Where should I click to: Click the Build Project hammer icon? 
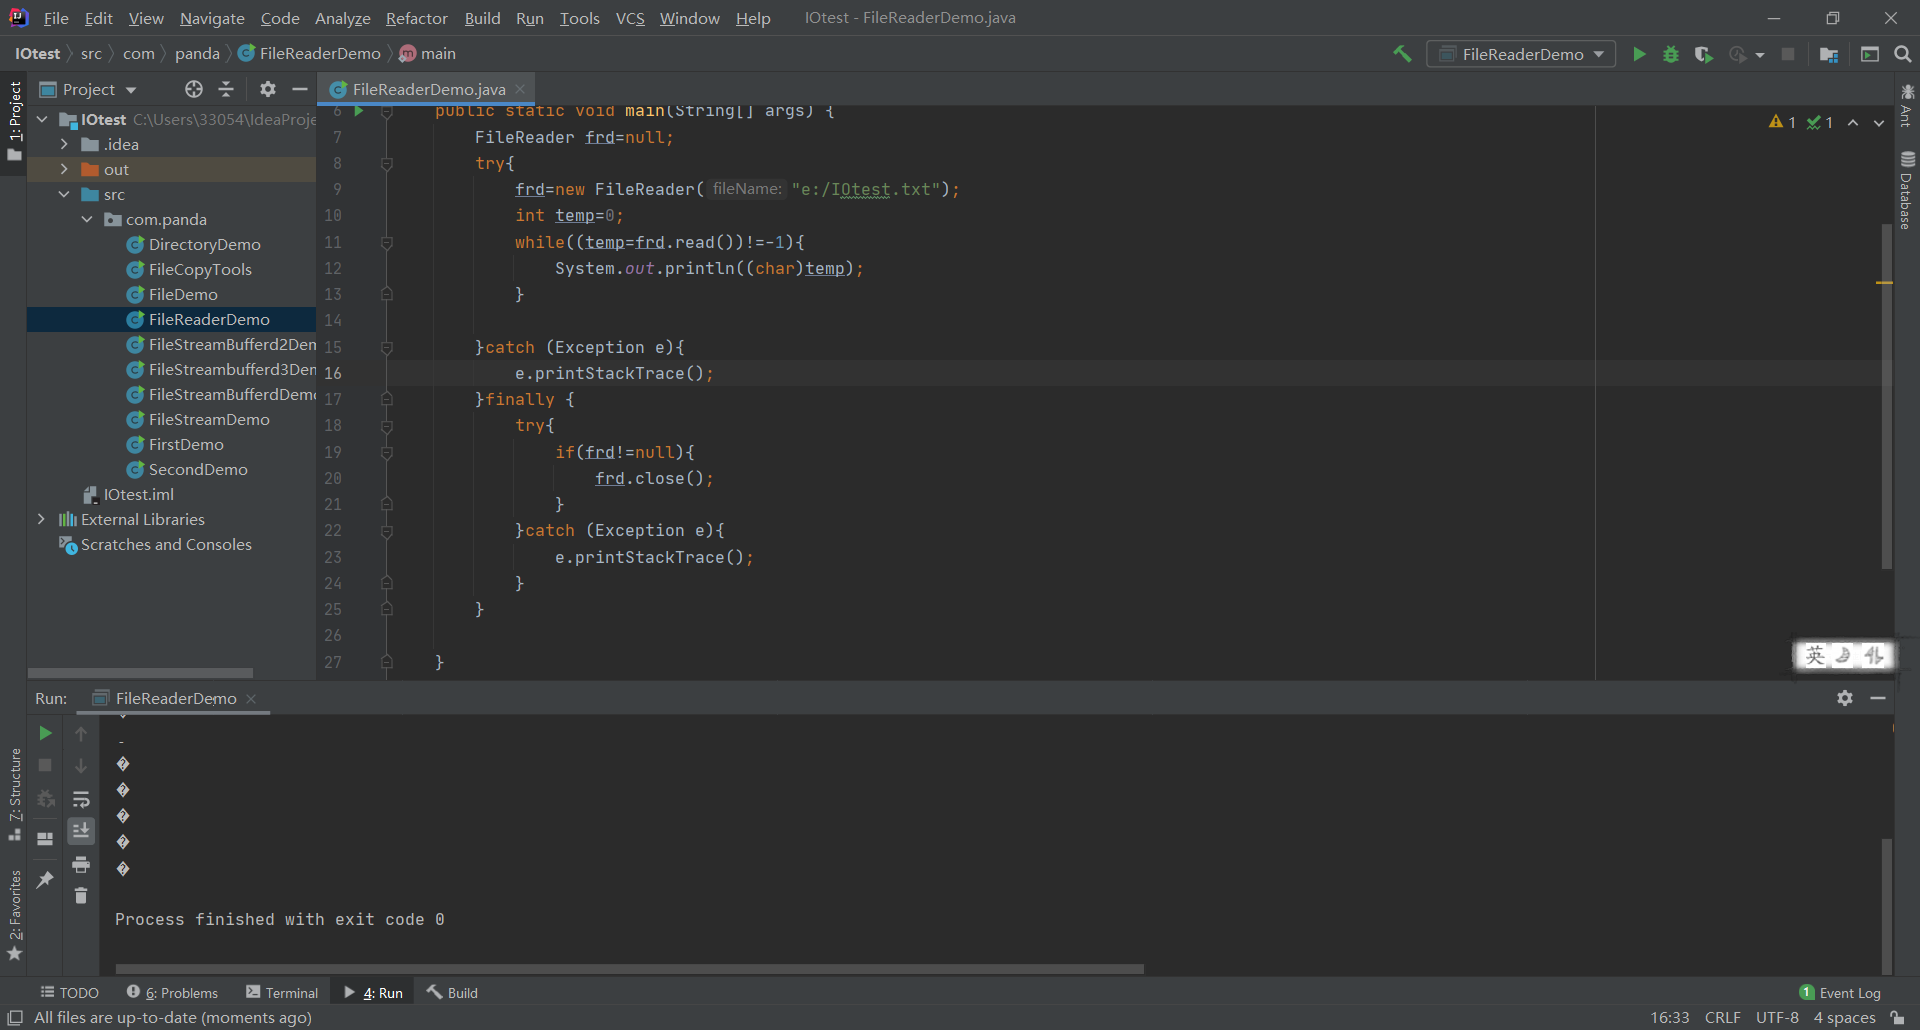point(1402,54)
